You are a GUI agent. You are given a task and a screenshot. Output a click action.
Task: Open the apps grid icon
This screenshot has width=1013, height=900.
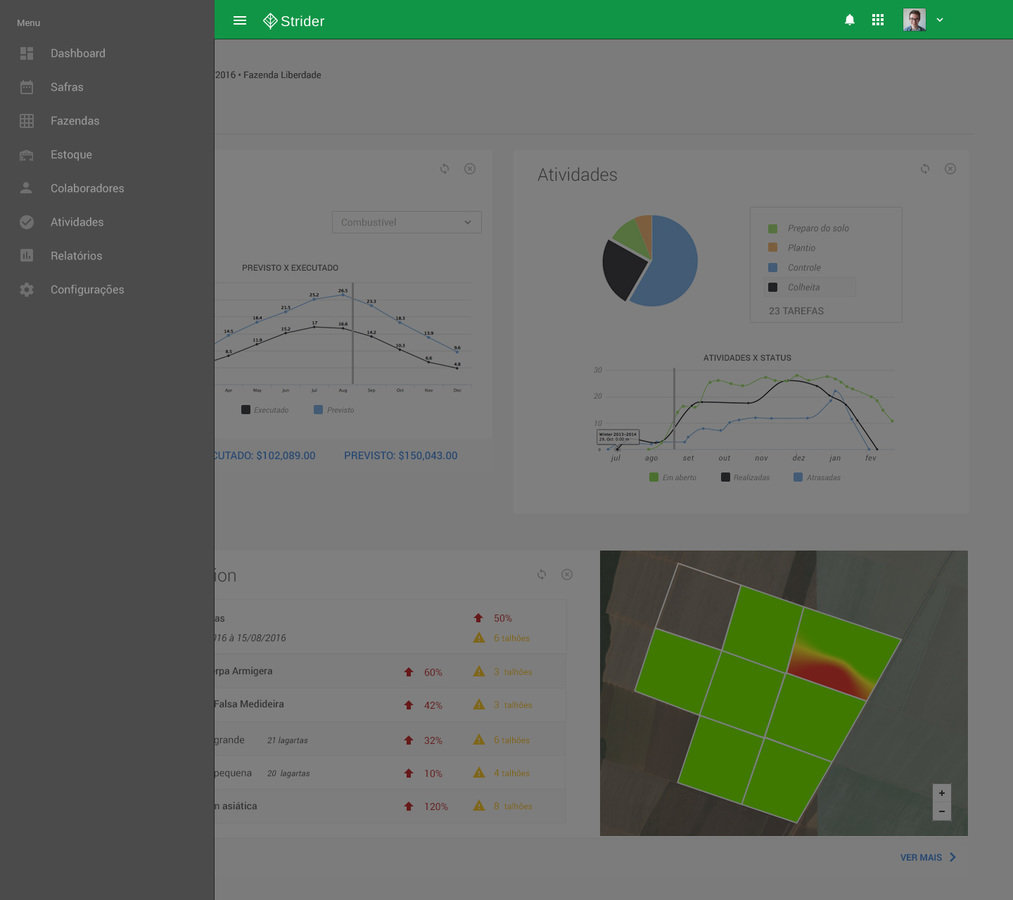pos(877,20)
